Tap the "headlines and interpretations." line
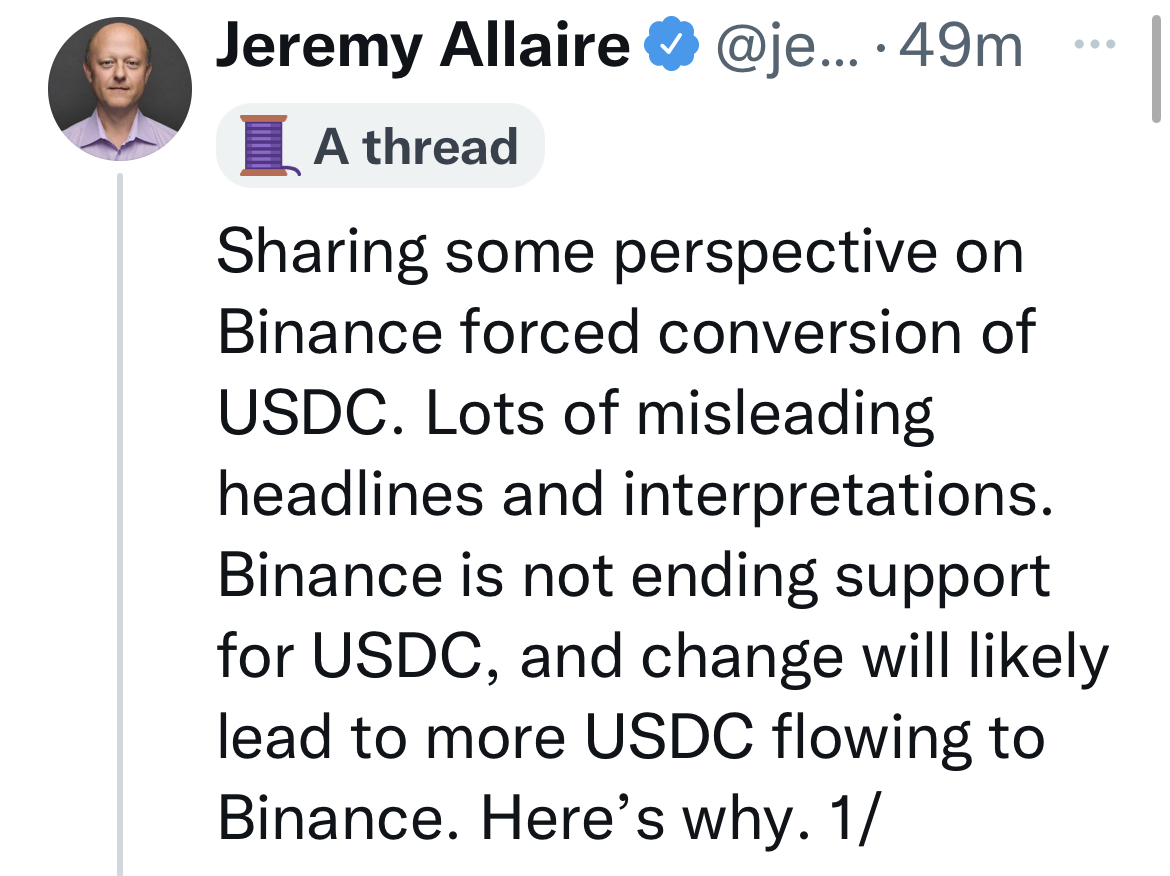This screenshot has width=1170, height=876. click(636, 494)
